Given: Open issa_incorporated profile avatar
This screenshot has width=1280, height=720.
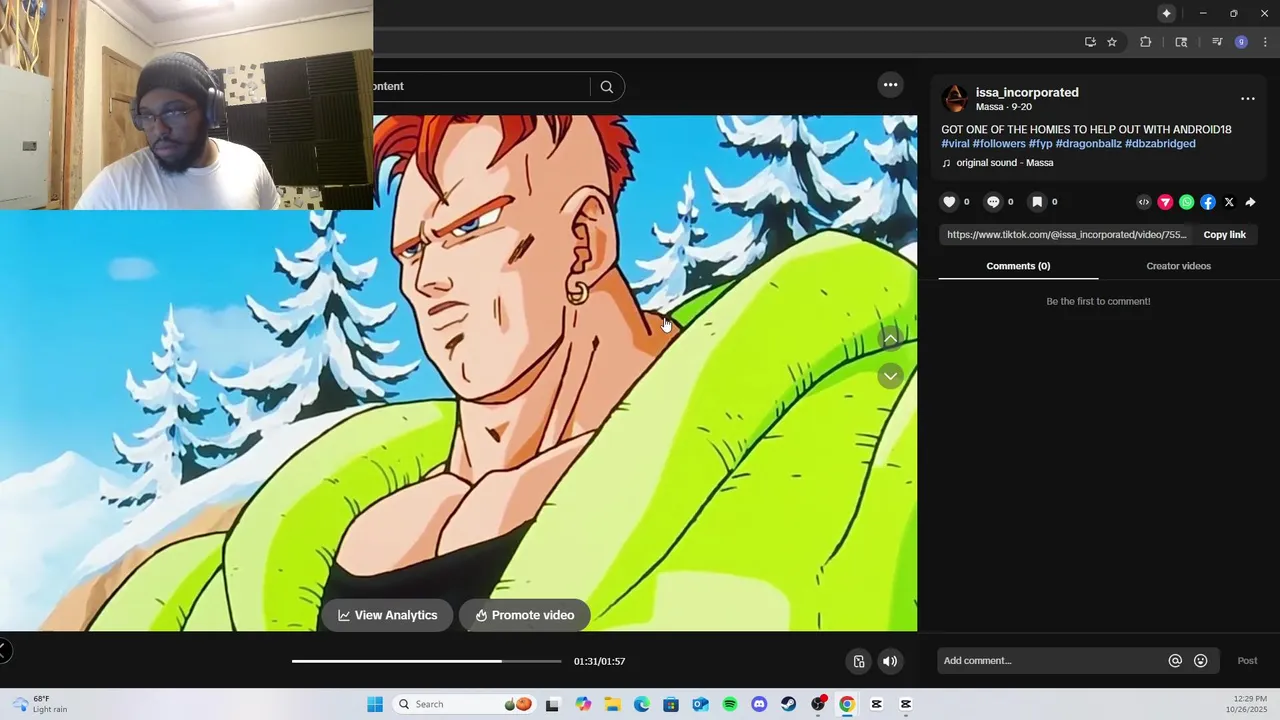Looking at the screenshot, I should pos(955,98).
